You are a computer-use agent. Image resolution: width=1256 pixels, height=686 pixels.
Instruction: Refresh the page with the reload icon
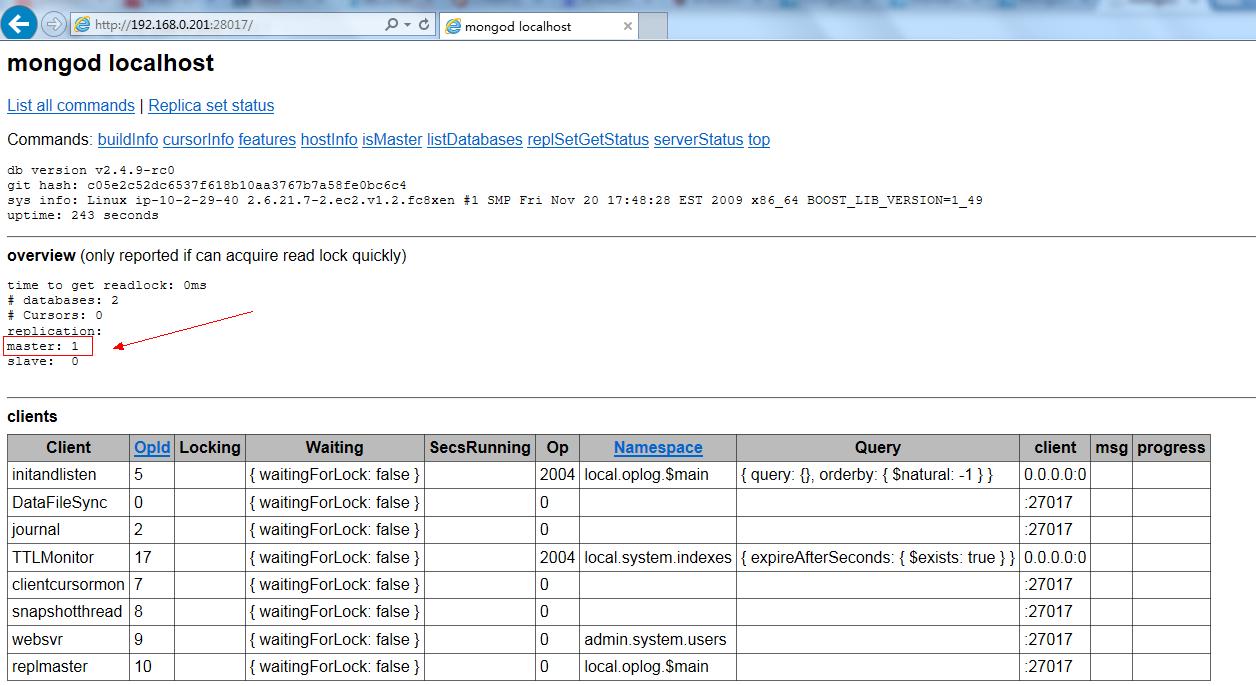tap(424, 25)
